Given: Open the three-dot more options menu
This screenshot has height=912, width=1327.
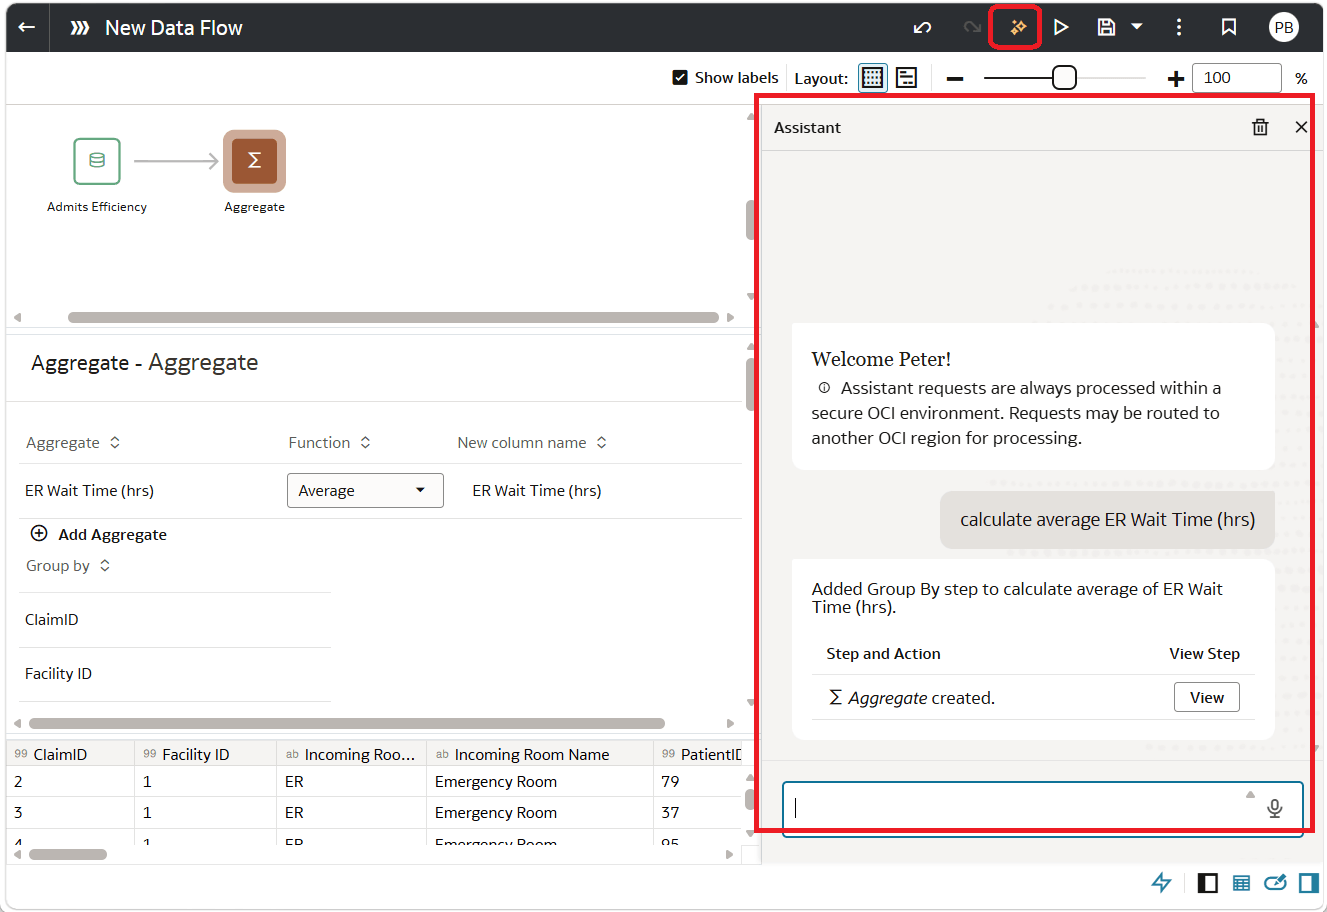Looking at the screenshot, I should tap(1179, 27).
